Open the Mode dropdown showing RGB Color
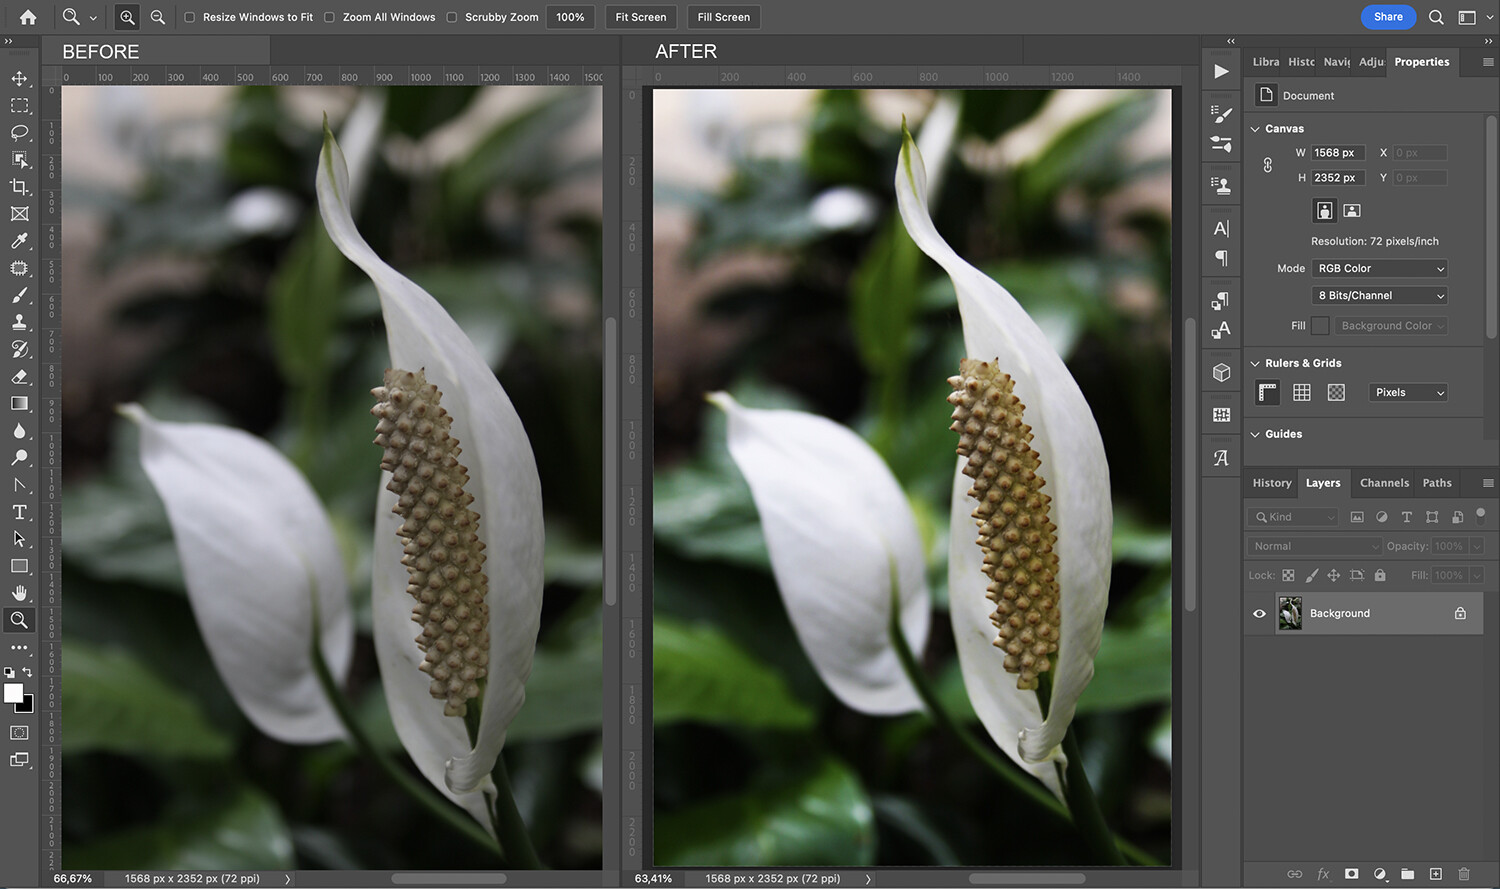Image resolution: width=1500 pixels, height=889 pixels. coord(1379,268)
